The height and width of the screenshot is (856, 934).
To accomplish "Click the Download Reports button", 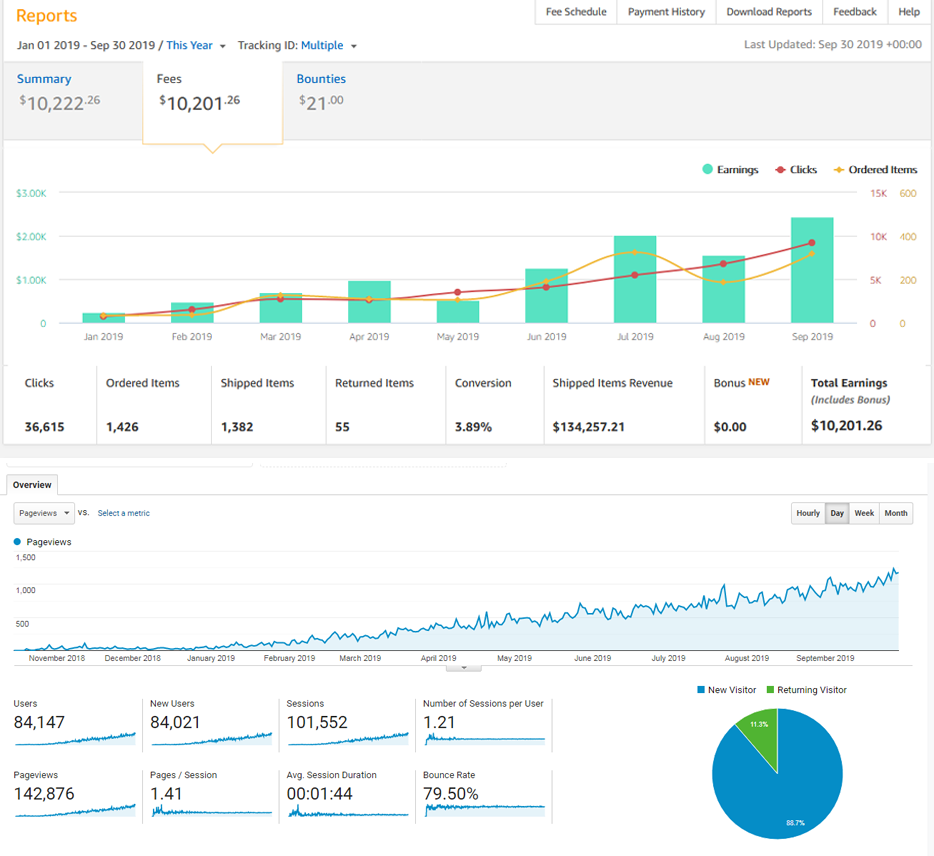I will [x=768, y=12].
